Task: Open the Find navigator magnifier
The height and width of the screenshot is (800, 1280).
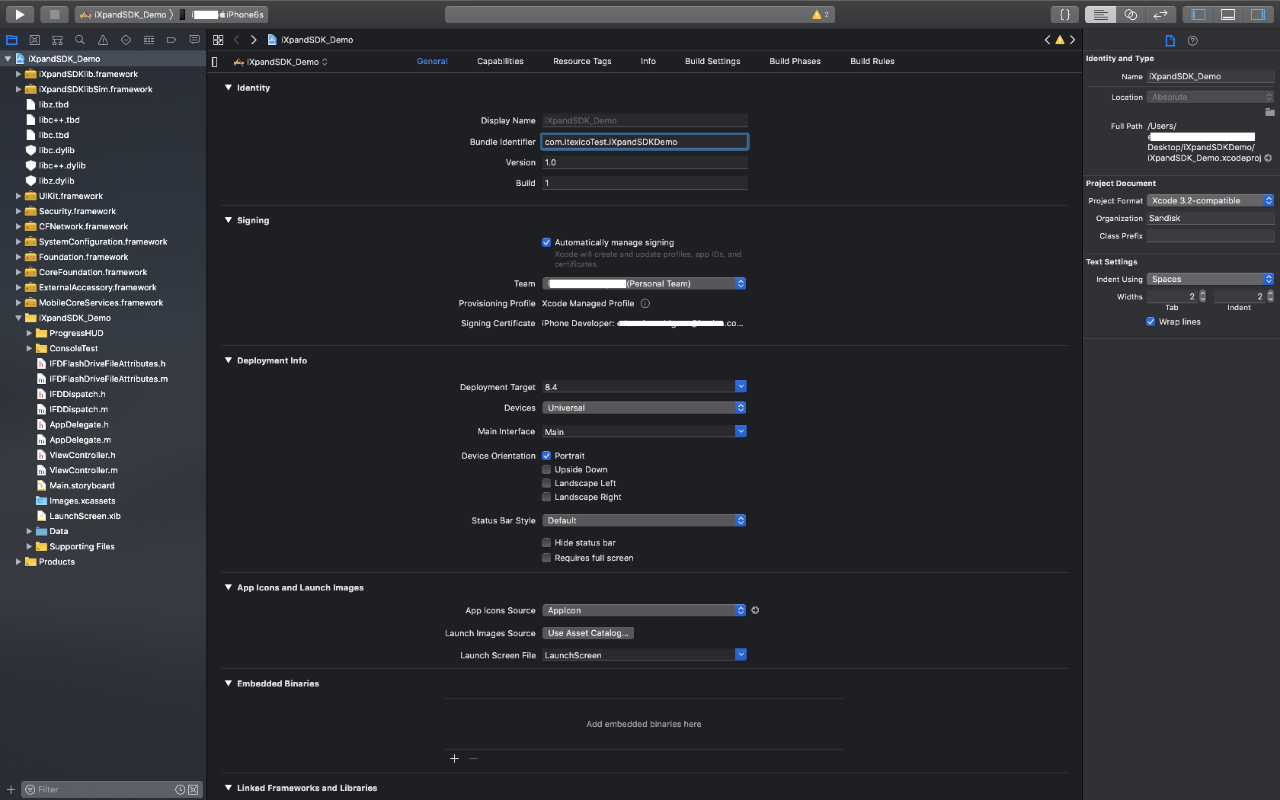Action: tap(80, 40)
